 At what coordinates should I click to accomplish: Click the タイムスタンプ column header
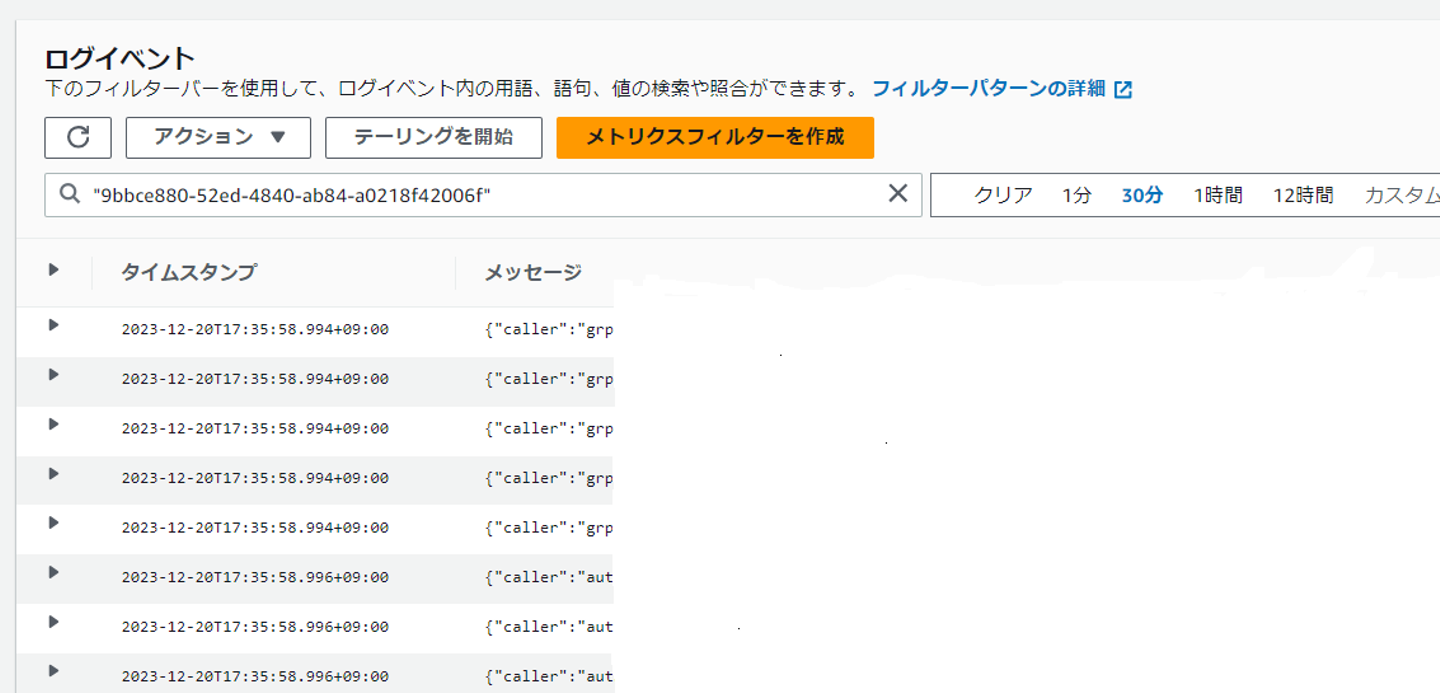189,272
